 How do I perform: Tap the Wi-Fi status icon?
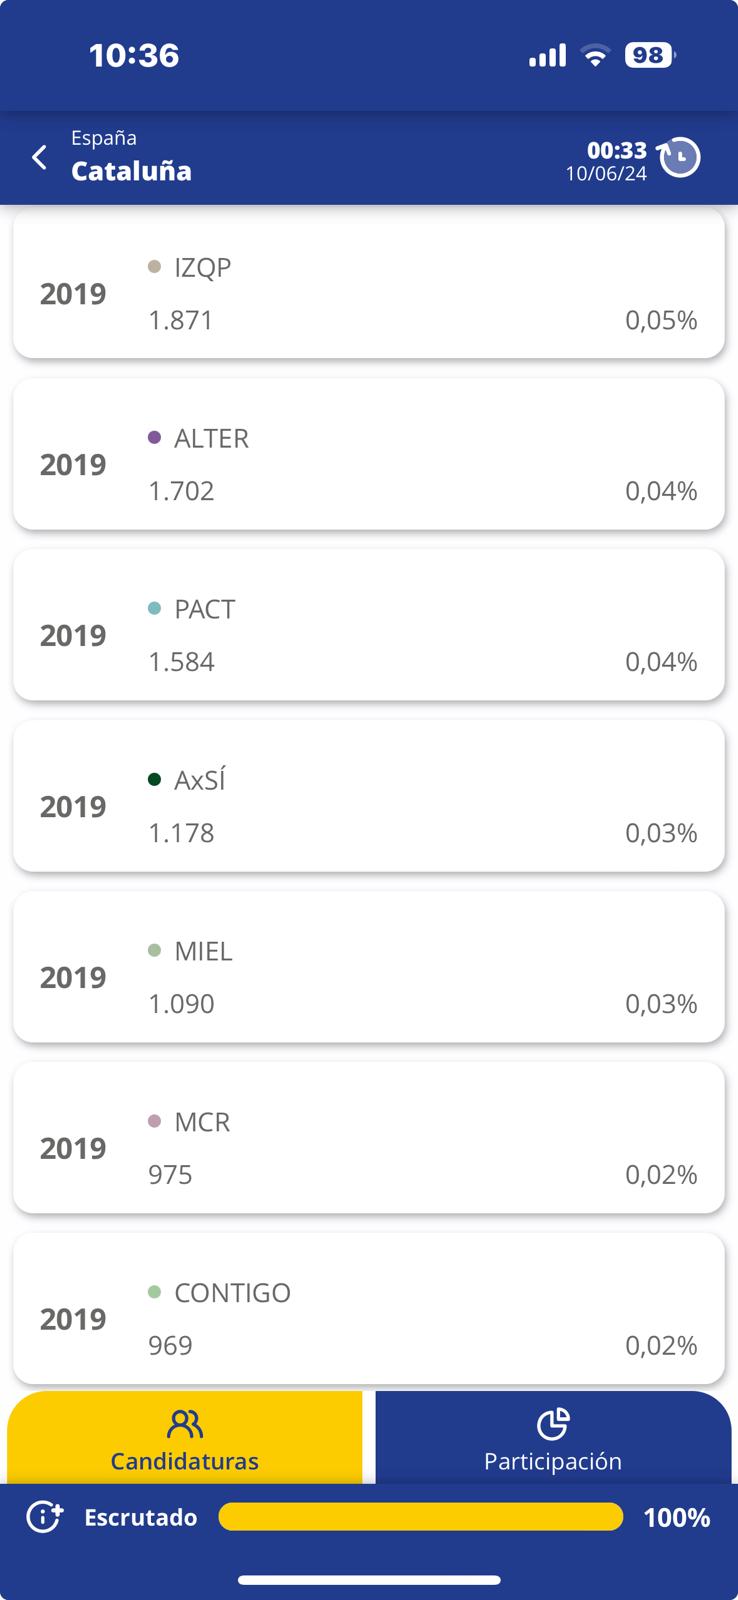(596, 56)
